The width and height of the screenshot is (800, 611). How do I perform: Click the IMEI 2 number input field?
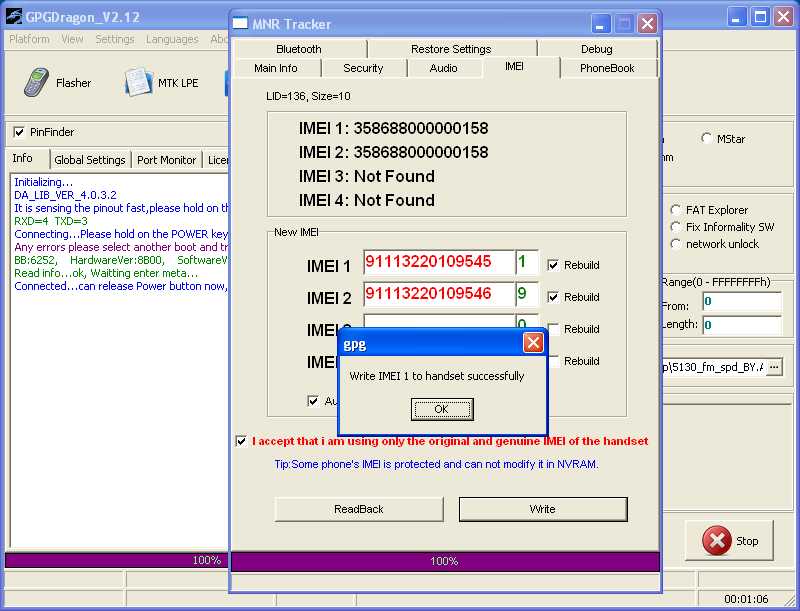pos(439,294)
